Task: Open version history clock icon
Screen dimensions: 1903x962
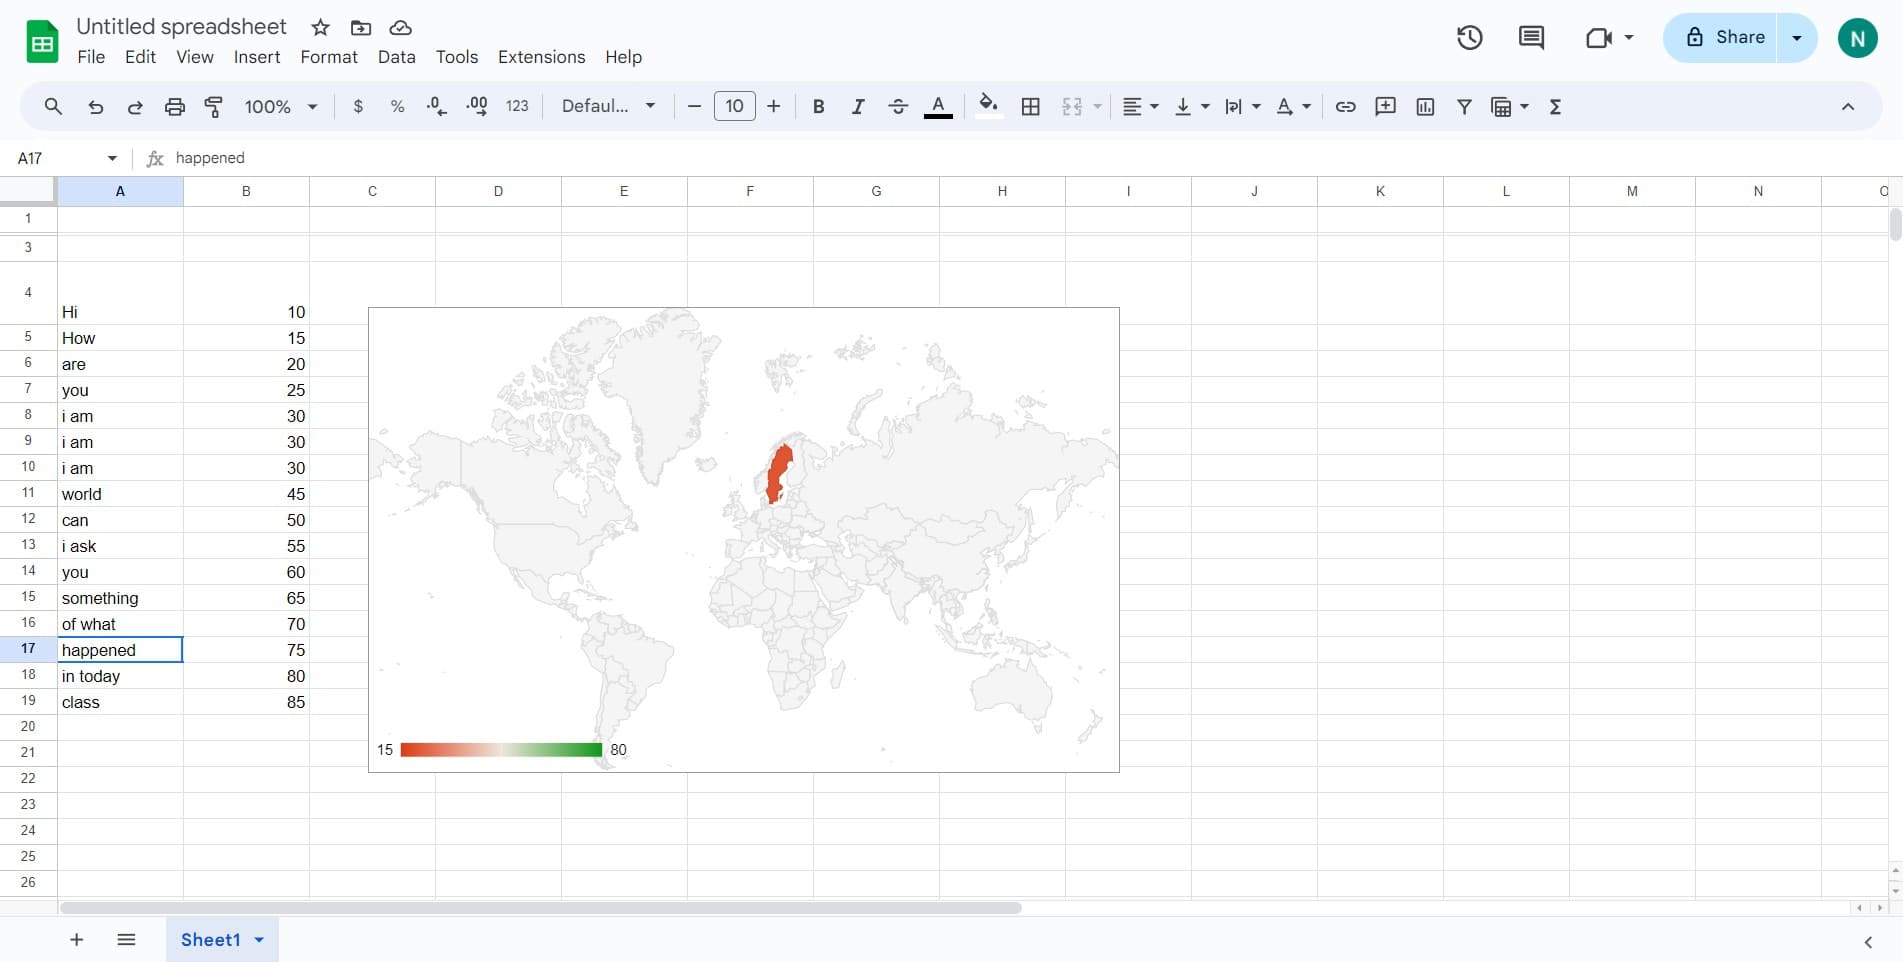Action: click(1469, 38)
